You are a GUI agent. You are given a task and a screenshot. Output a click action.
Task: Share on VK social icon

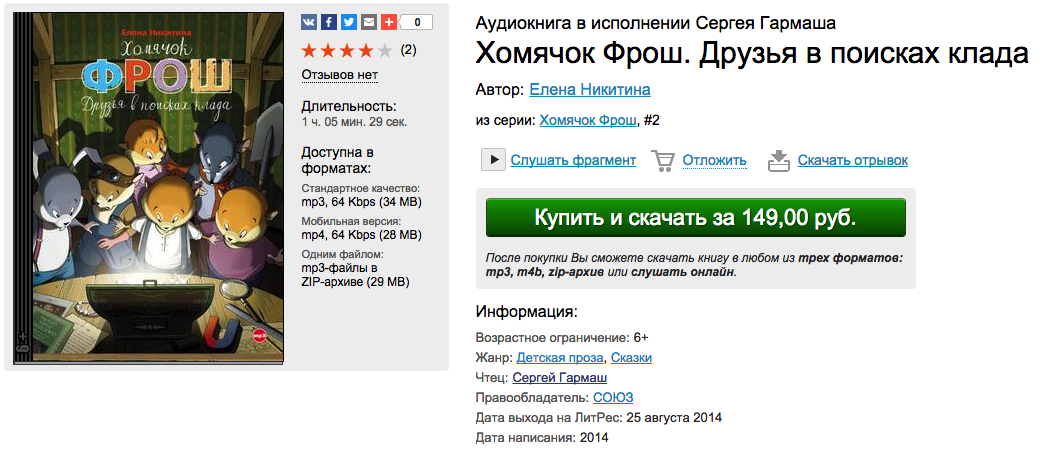(309, 22)
